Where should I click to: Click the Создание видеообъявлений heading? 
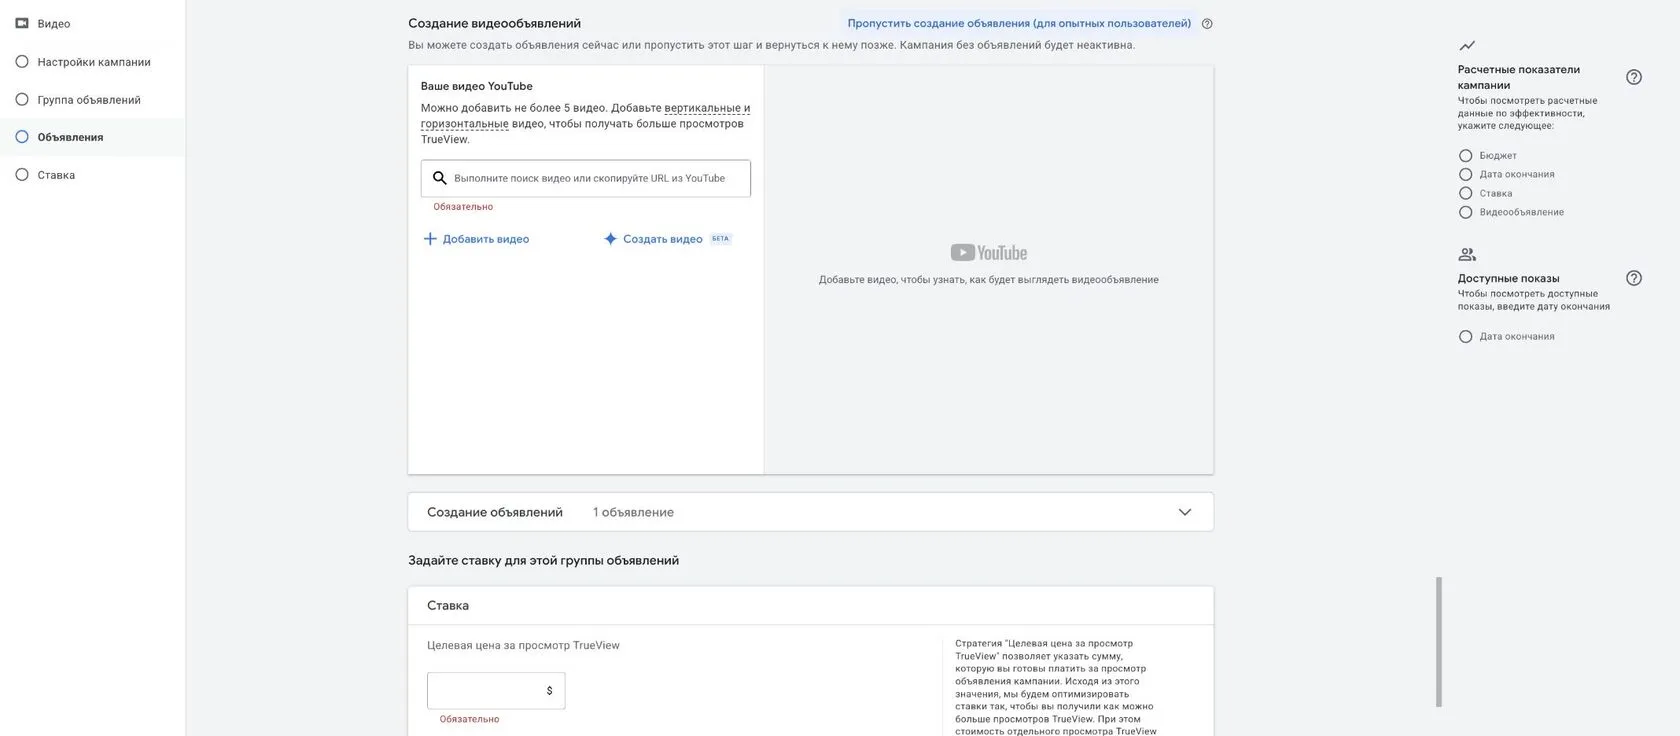pyautogui.click(x=494, y=23)
